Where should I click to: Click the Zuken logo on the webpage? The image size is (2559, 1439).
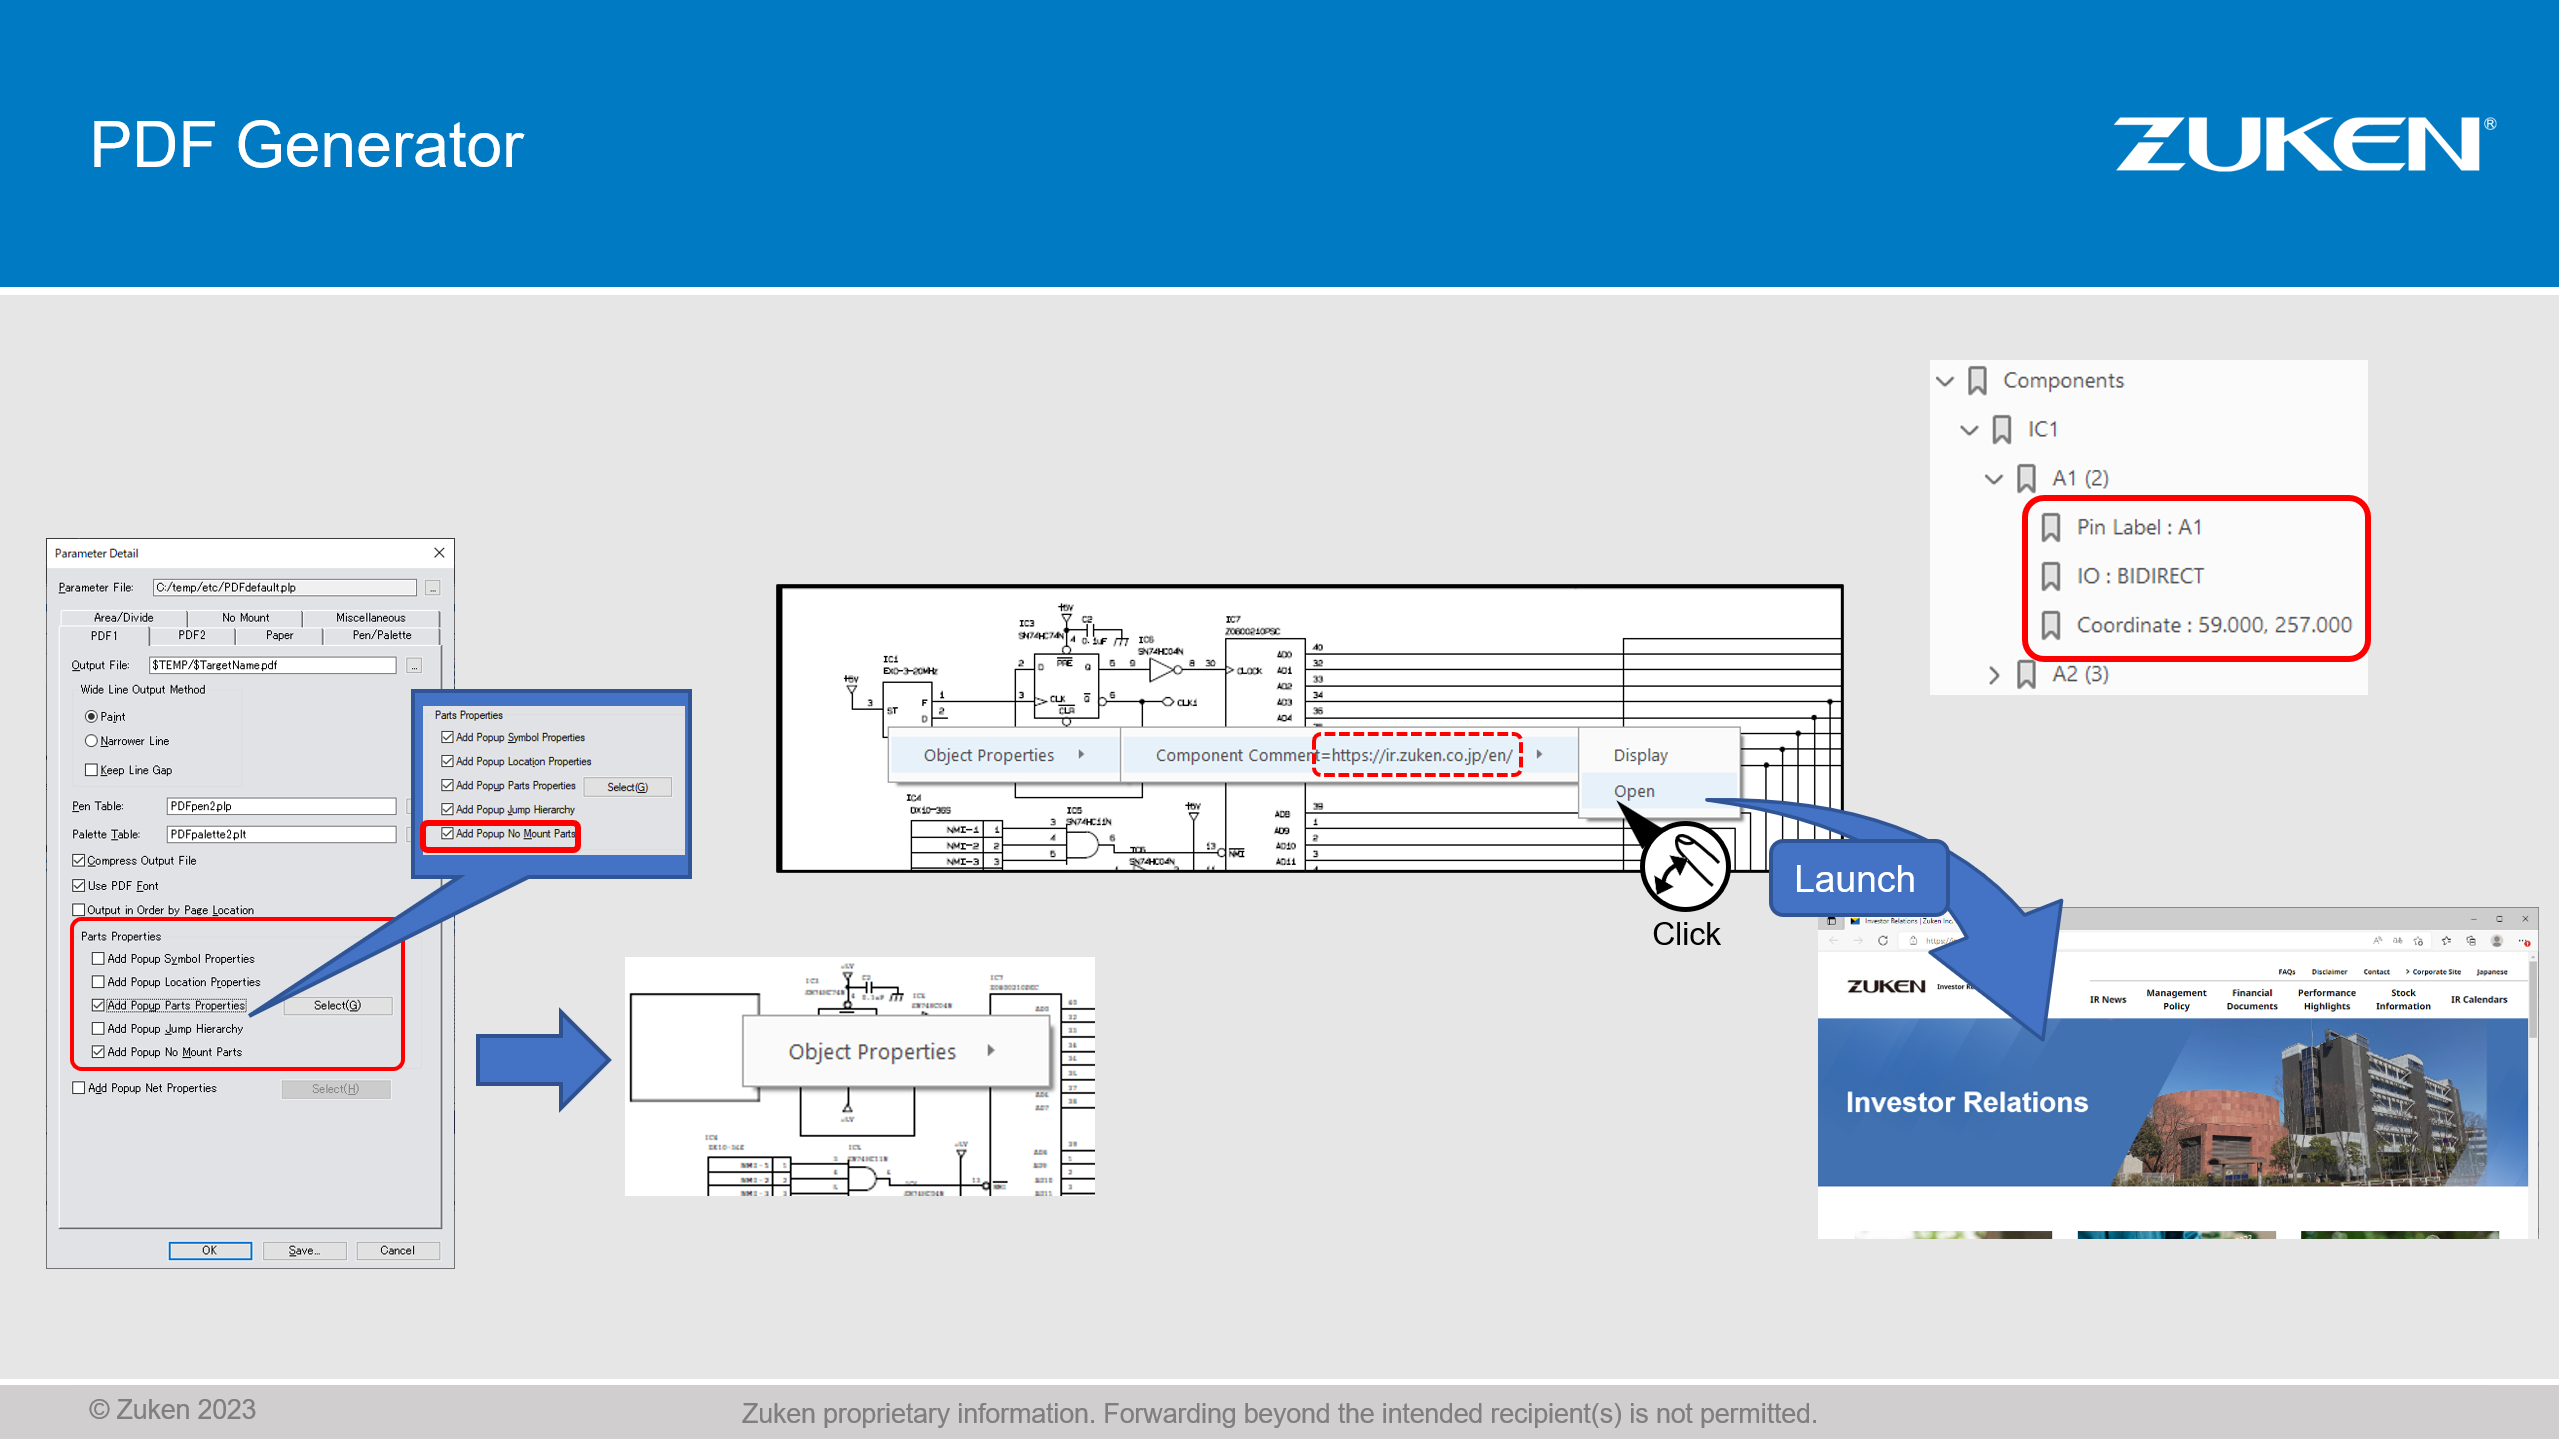click(x=1886, y=986)
